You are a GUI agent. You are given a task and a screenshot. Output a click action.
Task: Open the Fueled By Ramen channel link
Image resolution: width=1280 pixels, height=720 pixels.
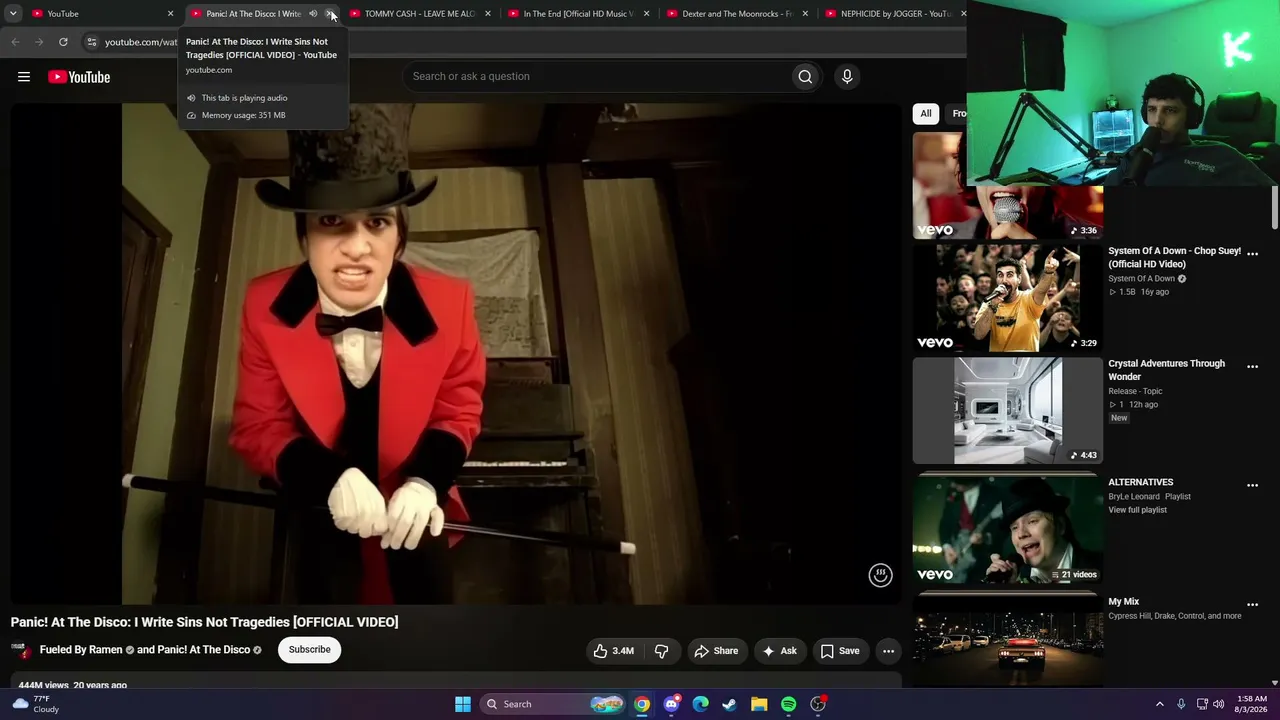point(81,650)
